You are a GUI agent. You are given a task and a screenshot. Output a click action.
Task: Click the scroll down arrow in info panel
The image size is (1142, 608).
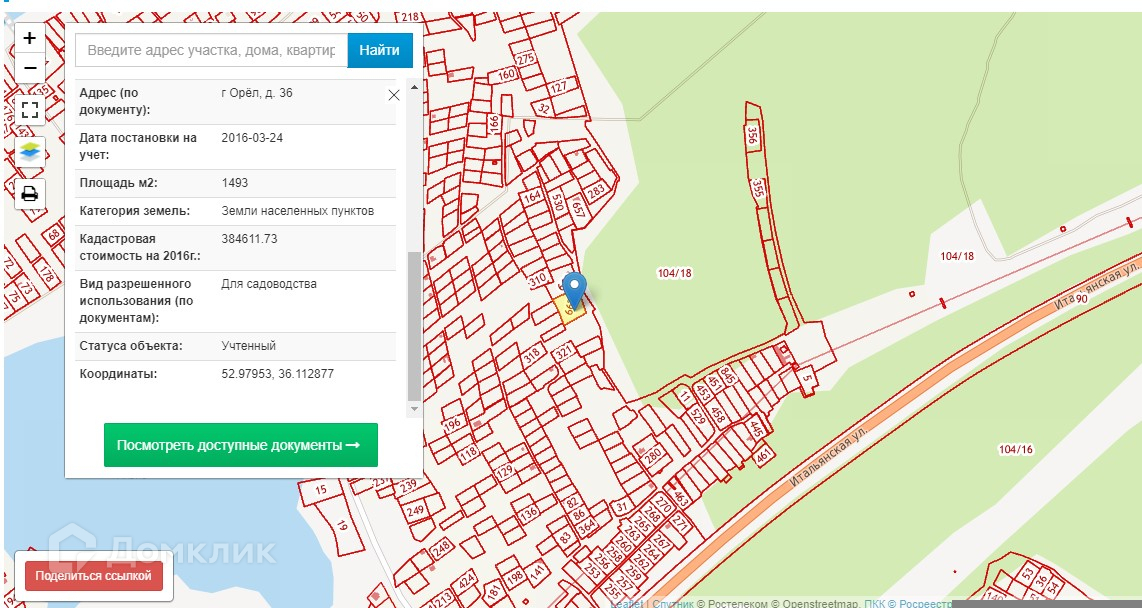point(414,409)
